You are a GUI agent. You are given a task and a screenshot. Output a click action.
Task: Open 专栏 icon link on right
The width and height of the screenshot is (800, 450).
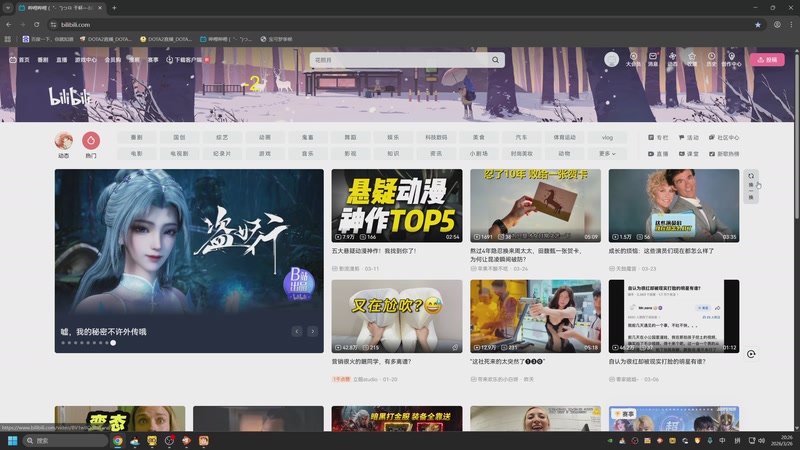(x=658, y=138)
